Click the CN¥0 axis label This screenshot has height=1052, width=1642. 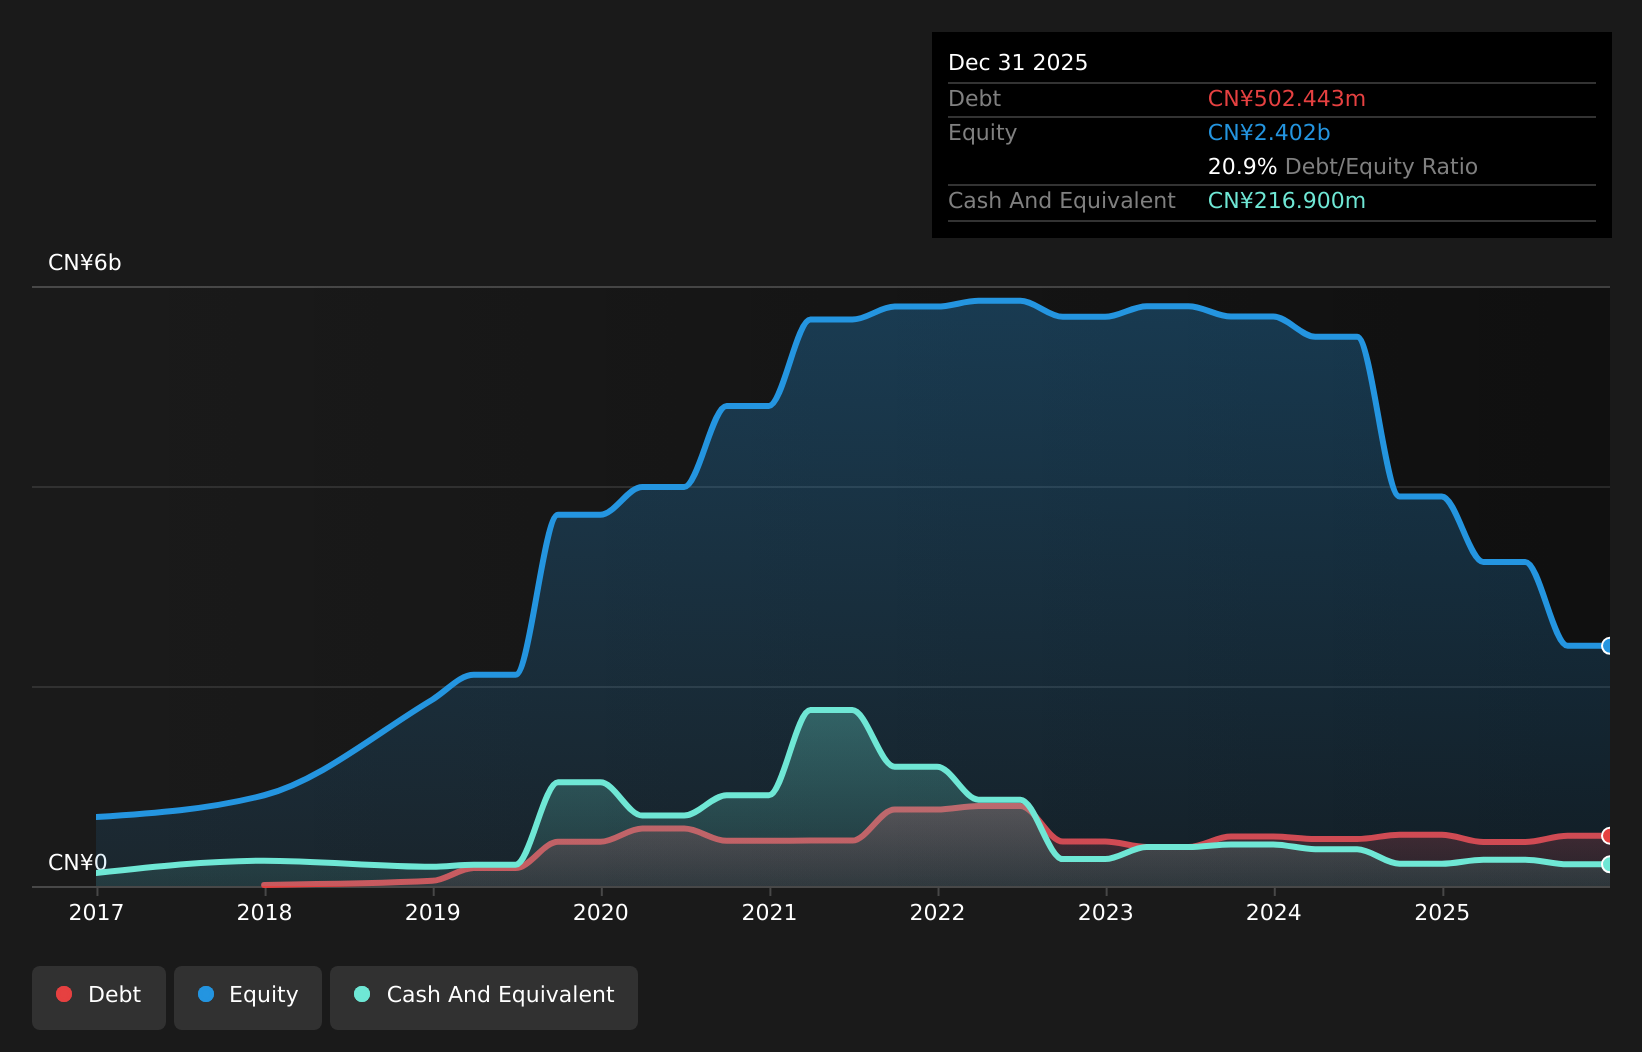click(x=77, y=863)
